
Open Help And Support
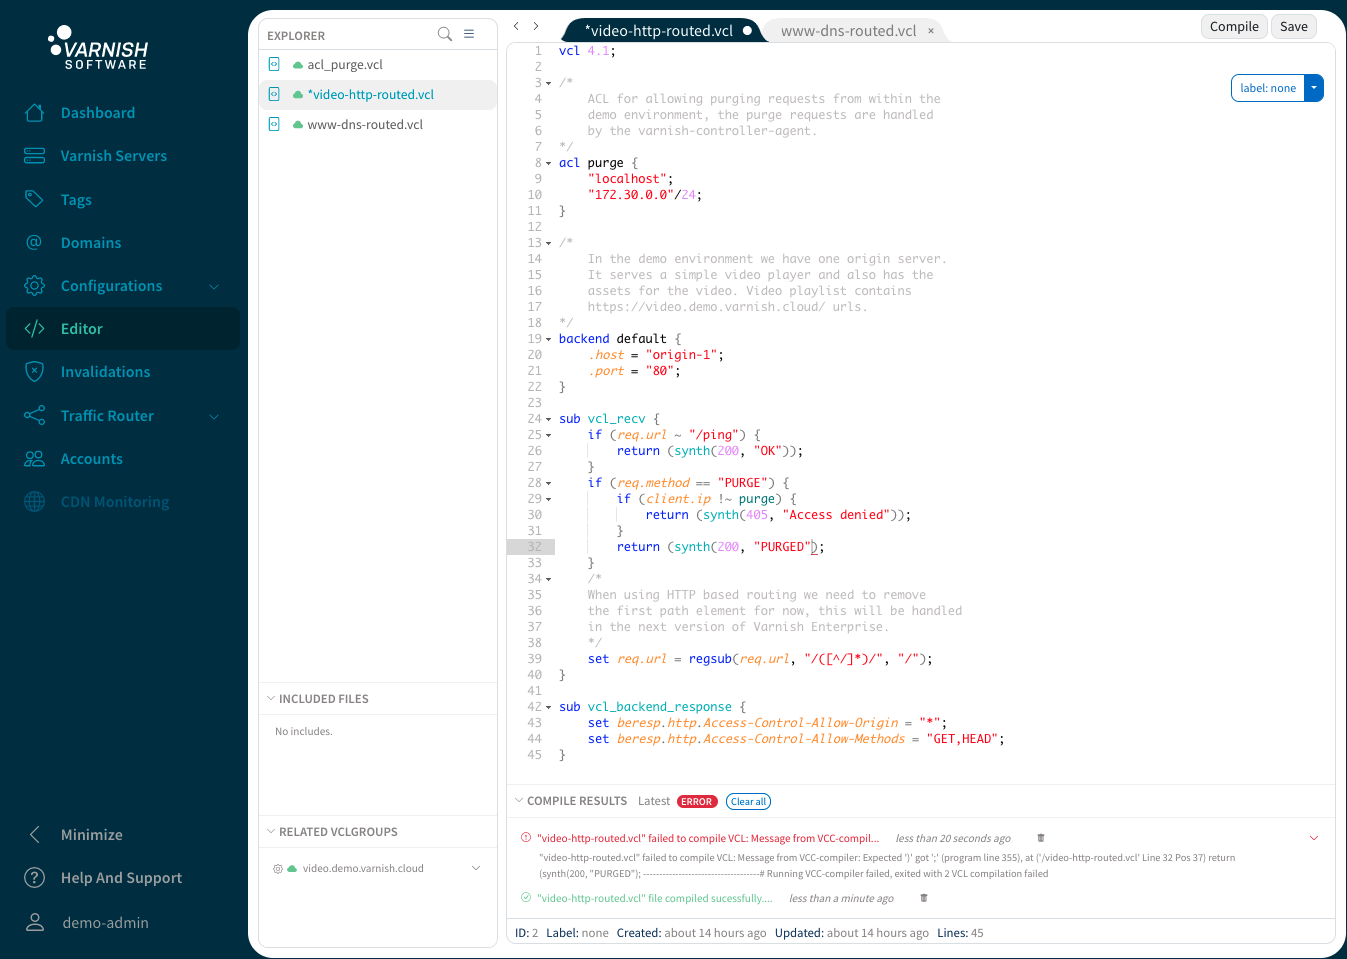(121, 878)
